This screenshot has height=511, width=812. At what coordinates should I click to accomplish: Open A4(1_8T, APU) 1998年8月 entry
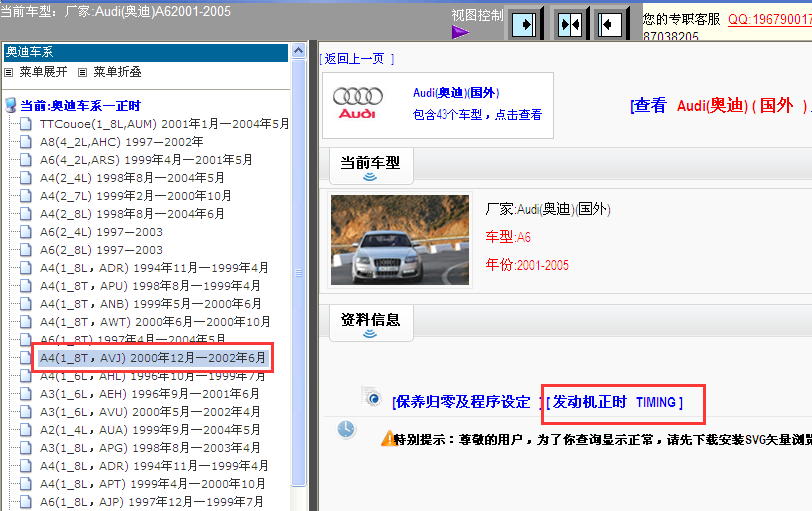(150, 285)
